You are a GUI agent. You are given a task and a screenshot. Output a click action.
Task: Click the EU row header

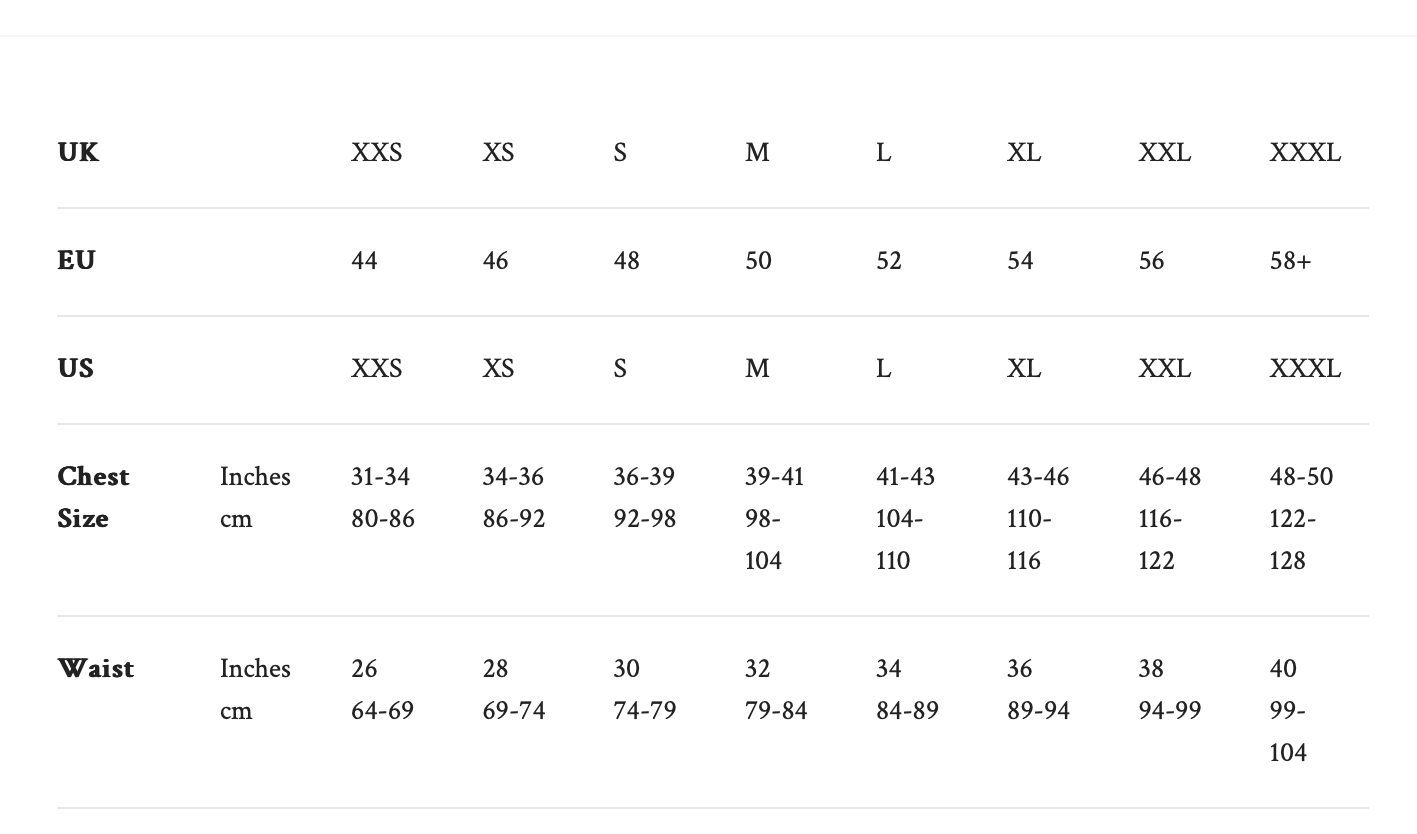[76, 261]
